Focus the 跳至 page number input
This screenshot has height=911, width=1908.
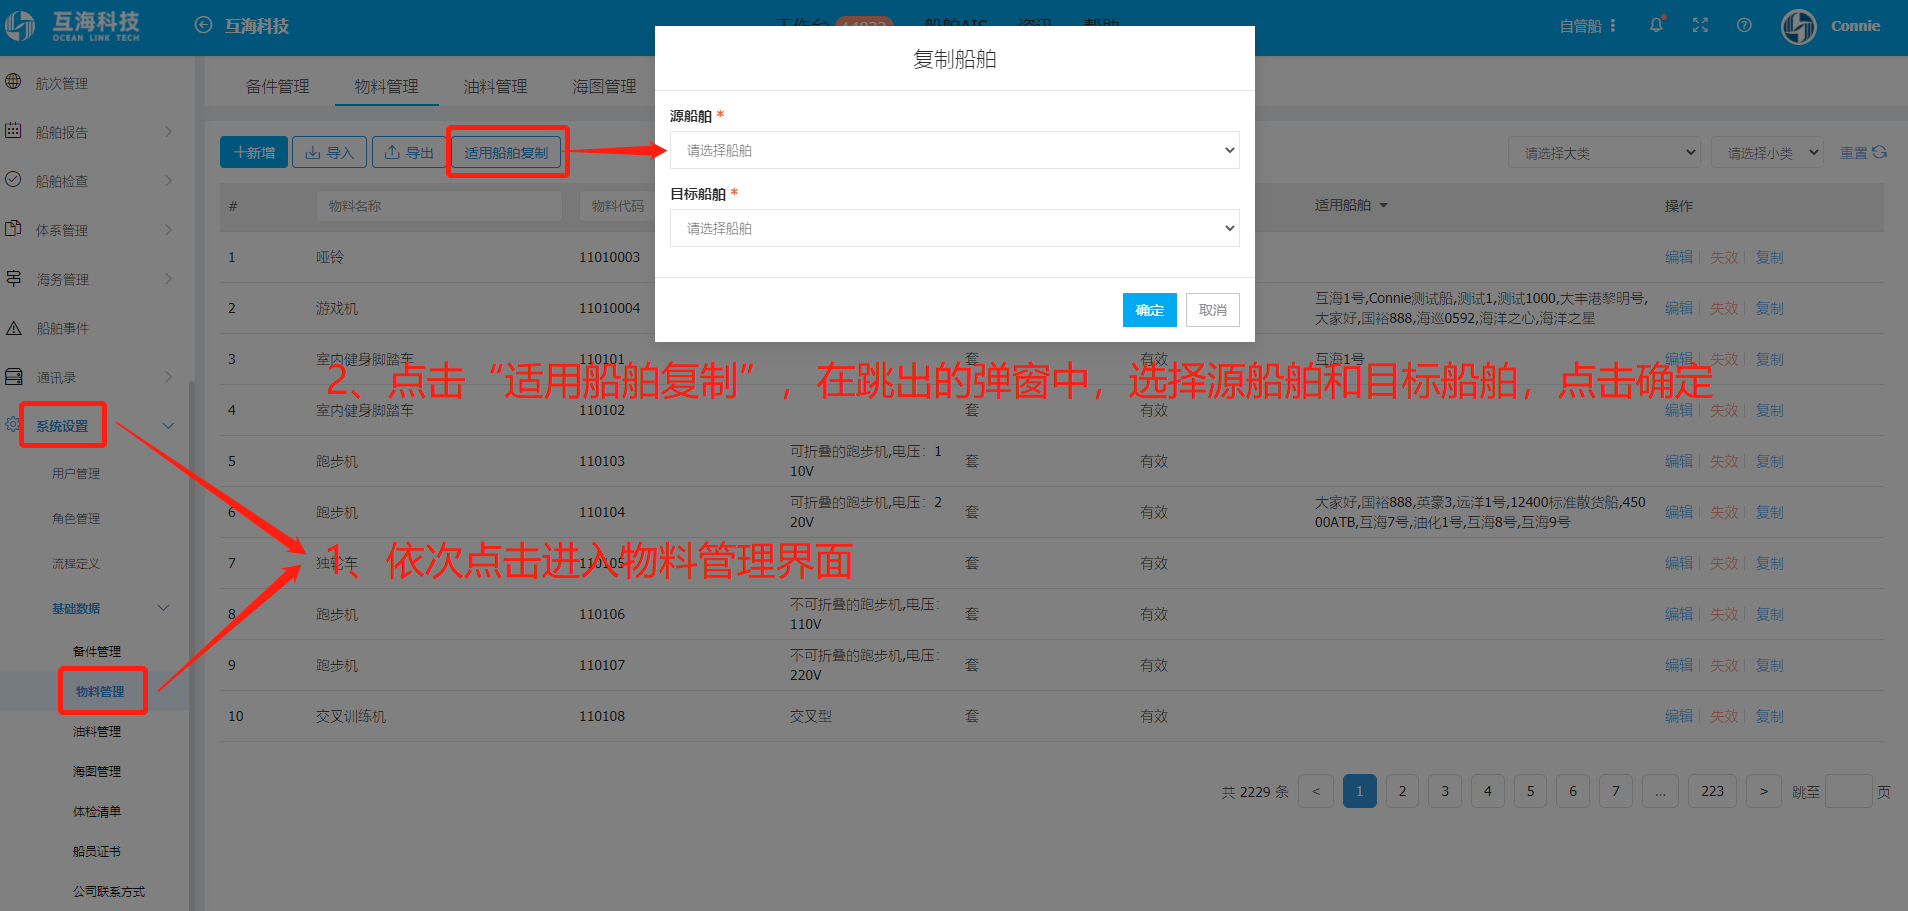pyautogui.click(x=1848, y=791)
